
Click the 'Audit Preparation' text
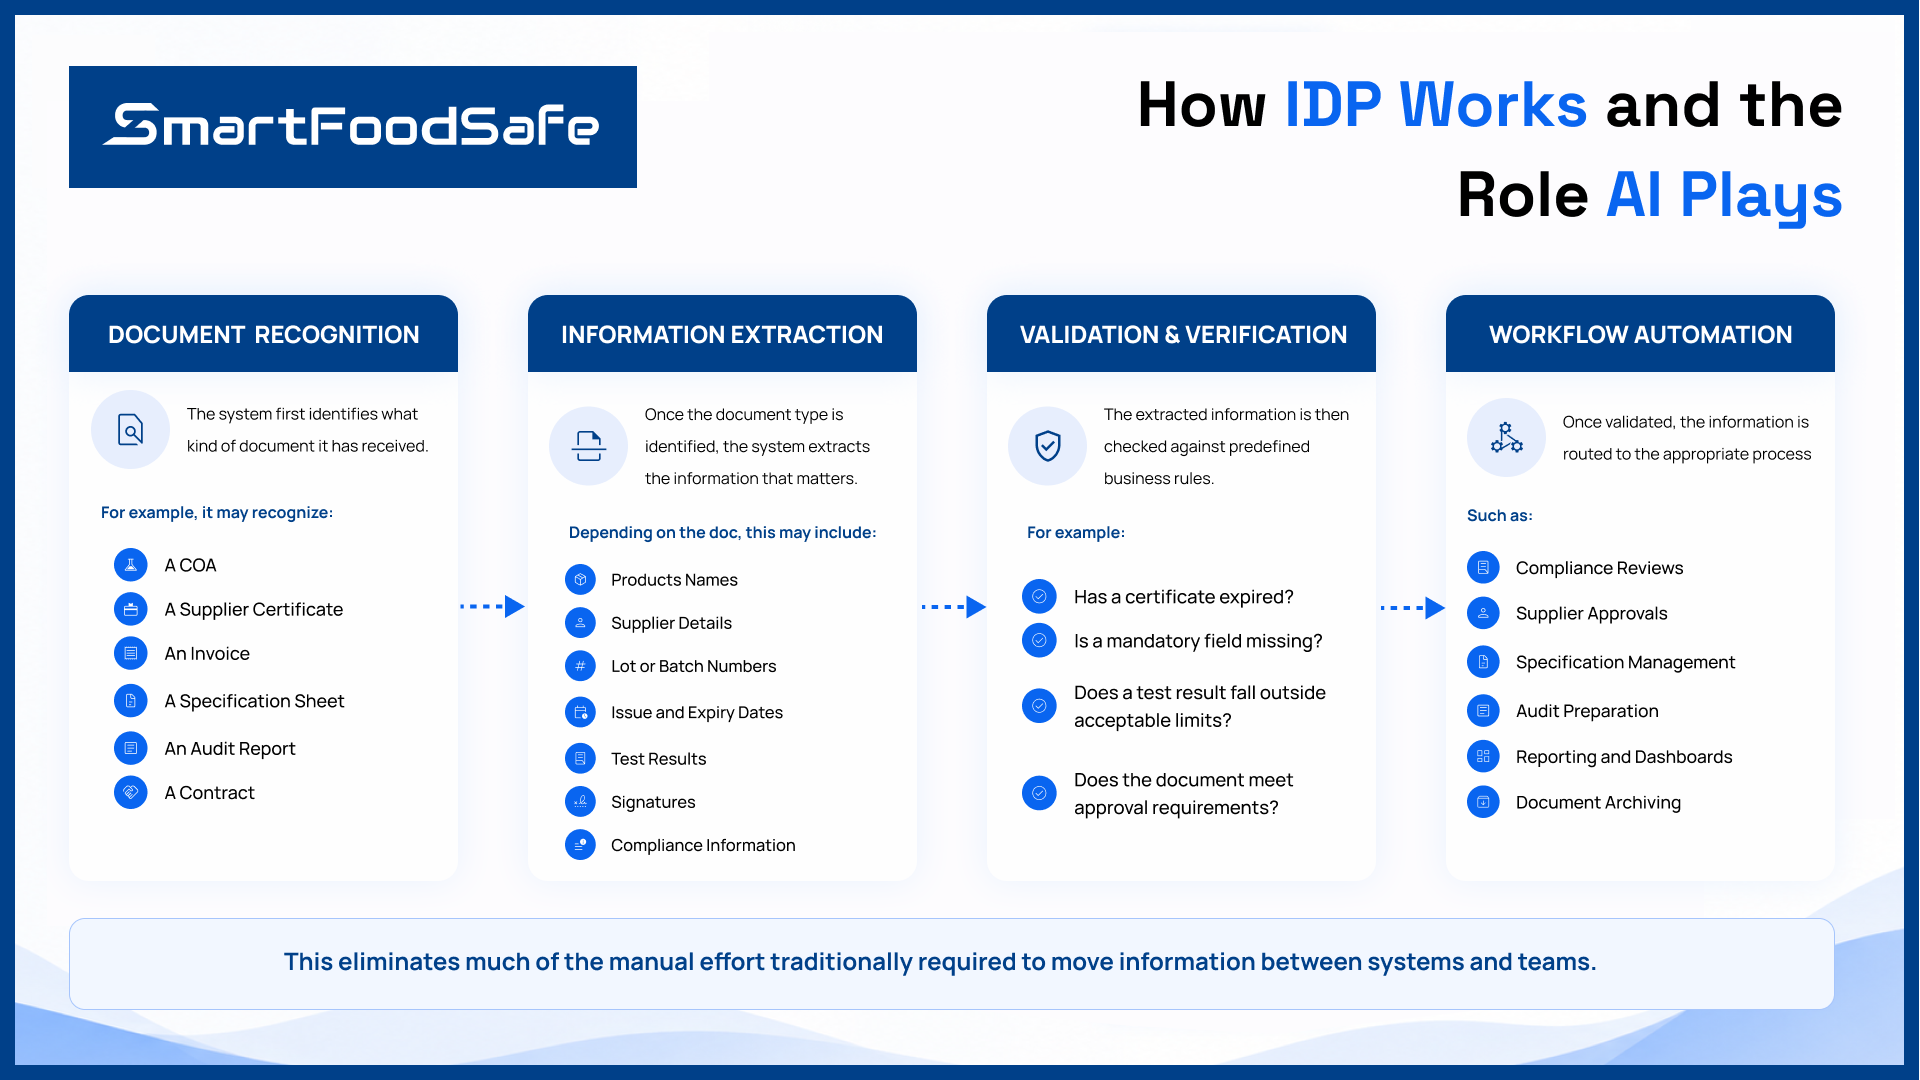(1587, 711)
